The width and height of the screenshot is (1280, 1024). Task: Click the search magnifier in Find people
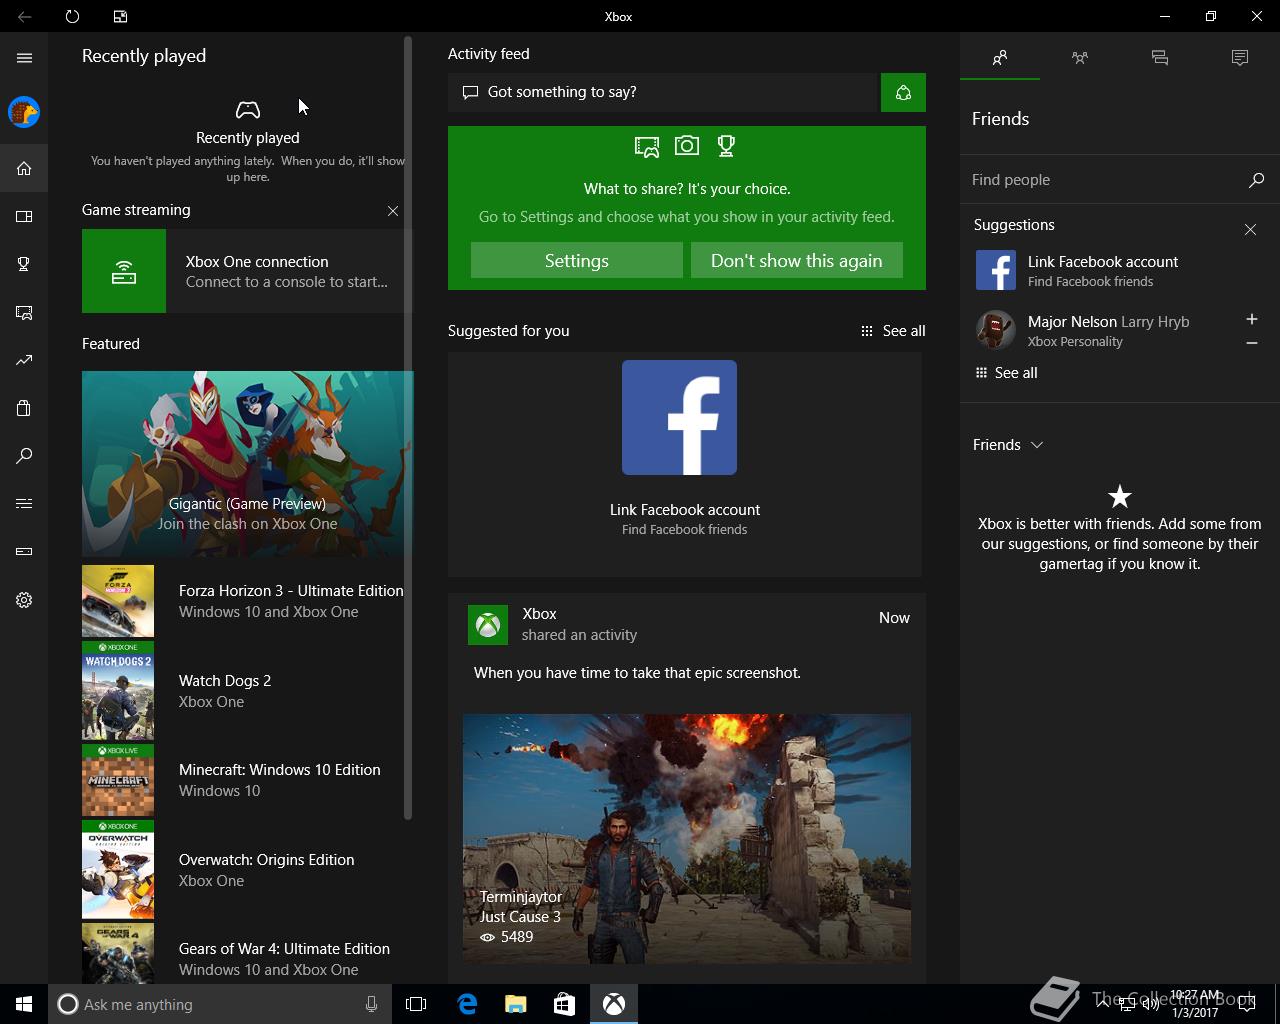click(1256, 180)
